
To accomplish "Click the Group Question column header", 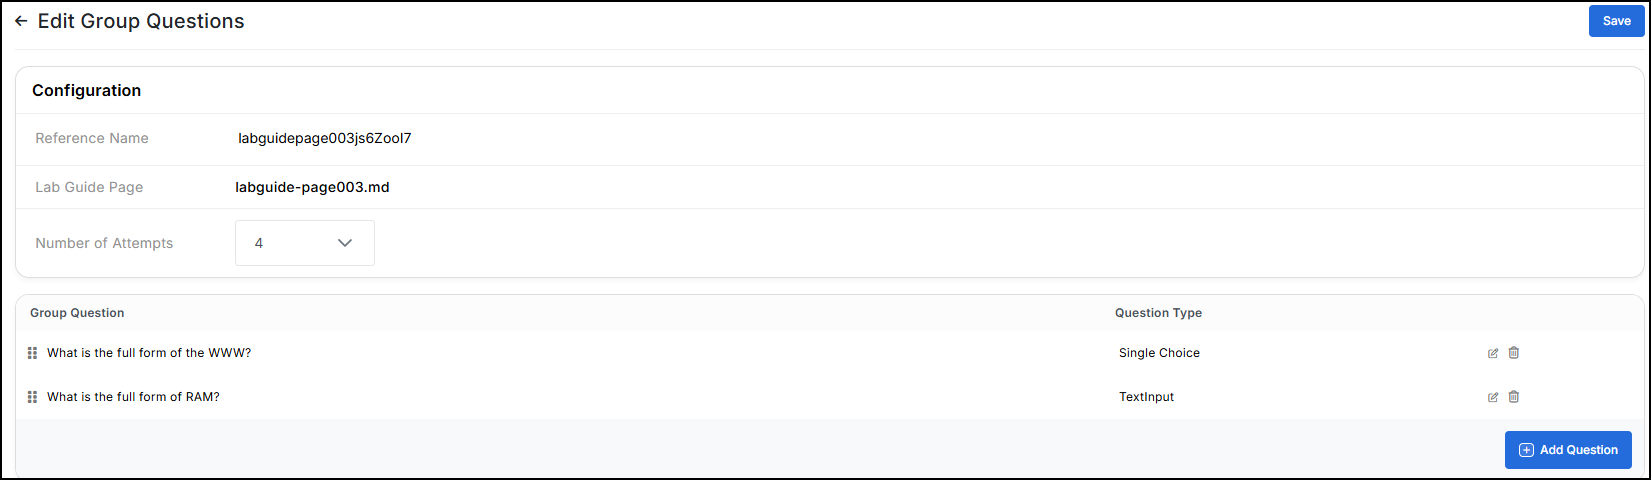I will click(x=77, y=313).
